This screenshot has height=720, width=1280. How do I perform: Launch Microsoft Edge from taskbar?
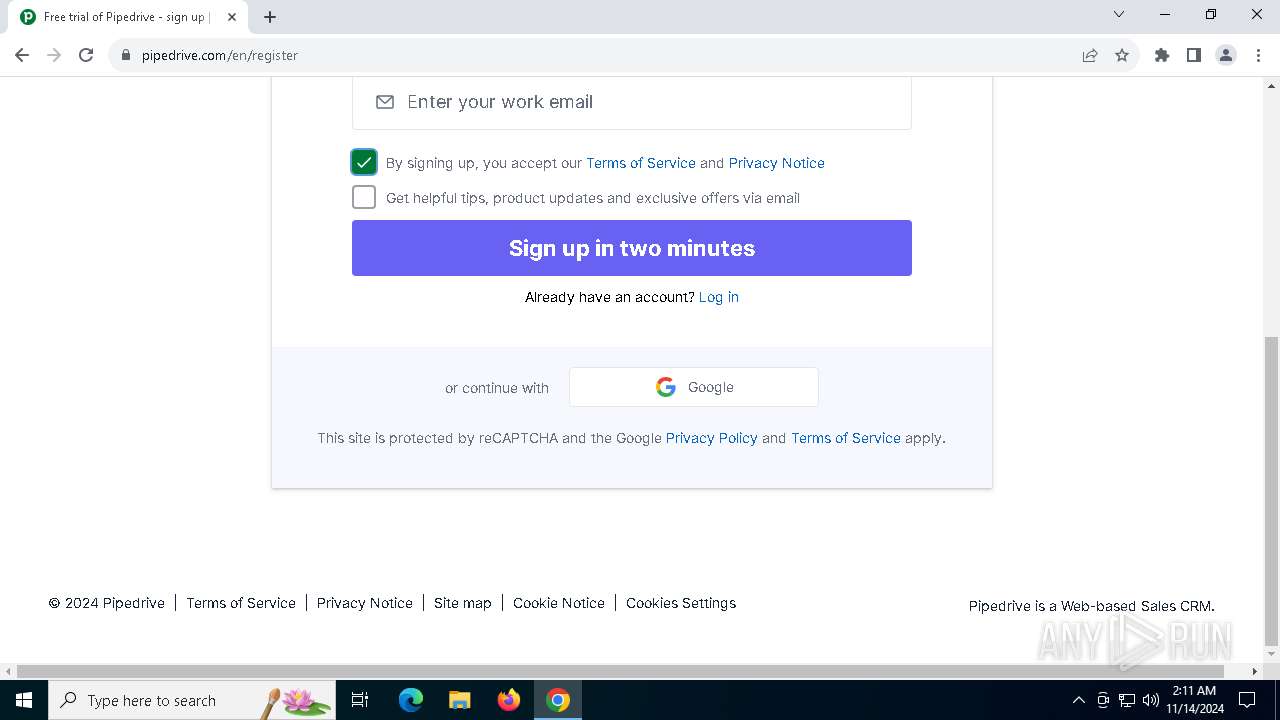[411, 700]
